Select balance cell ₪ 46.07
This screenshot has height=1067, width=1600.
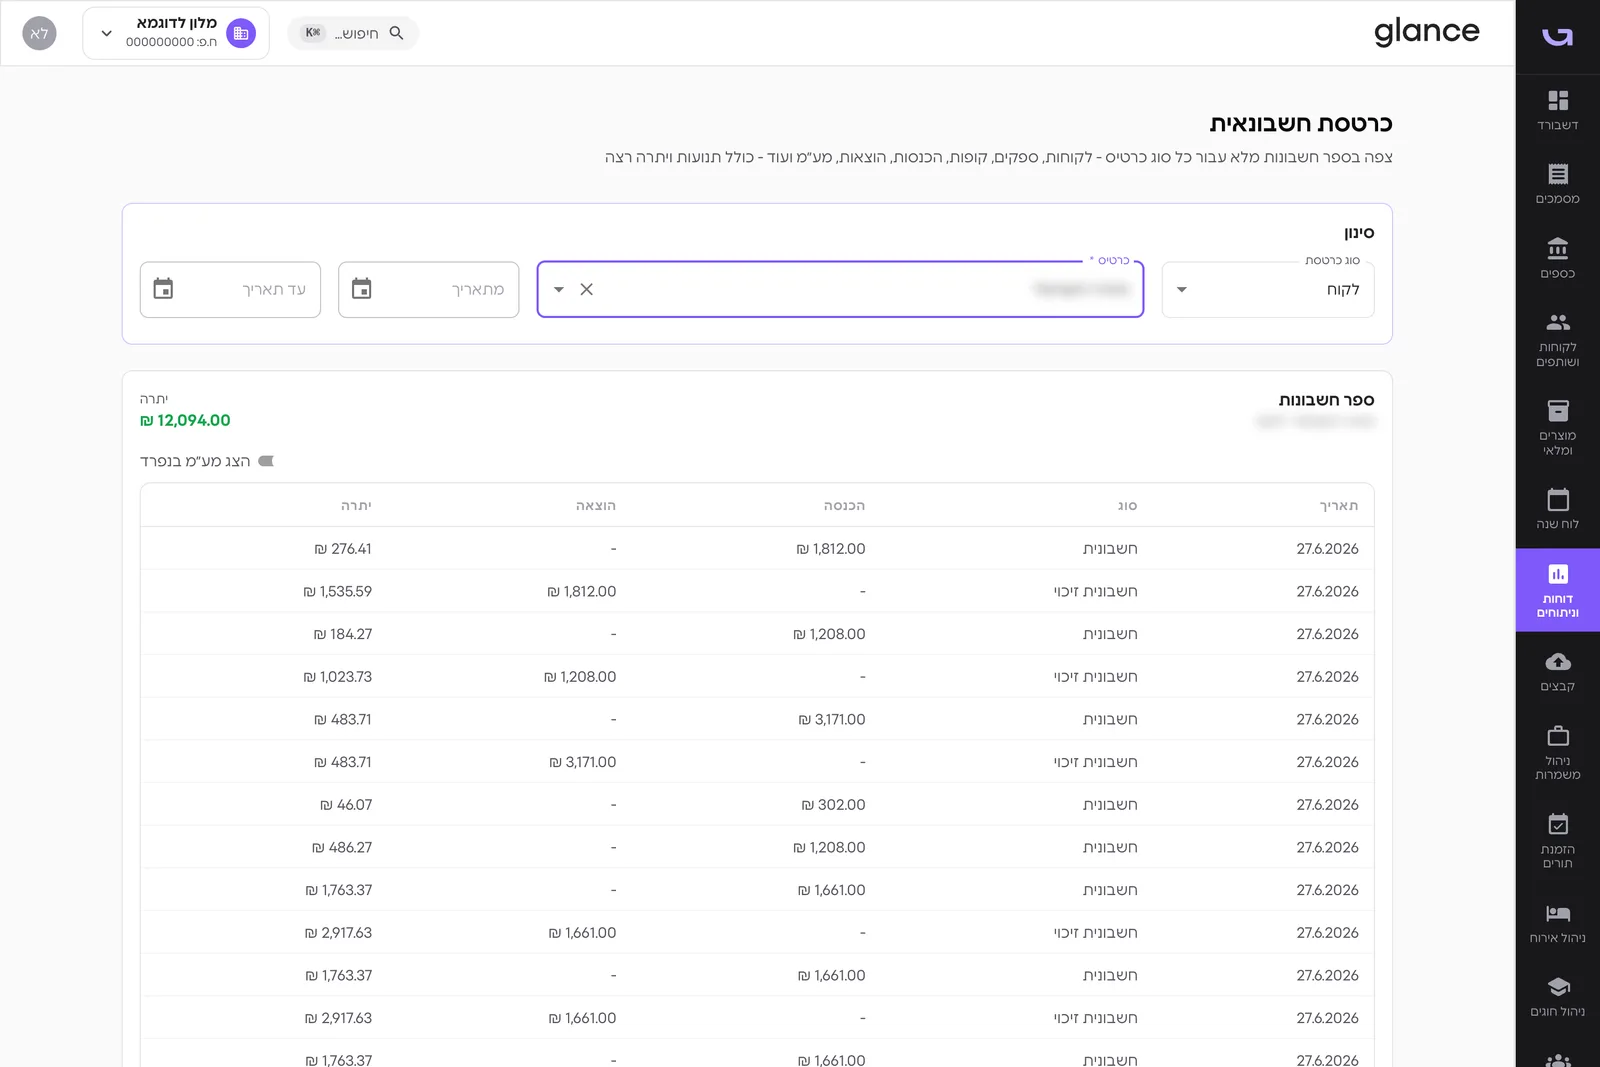[346, 805]
